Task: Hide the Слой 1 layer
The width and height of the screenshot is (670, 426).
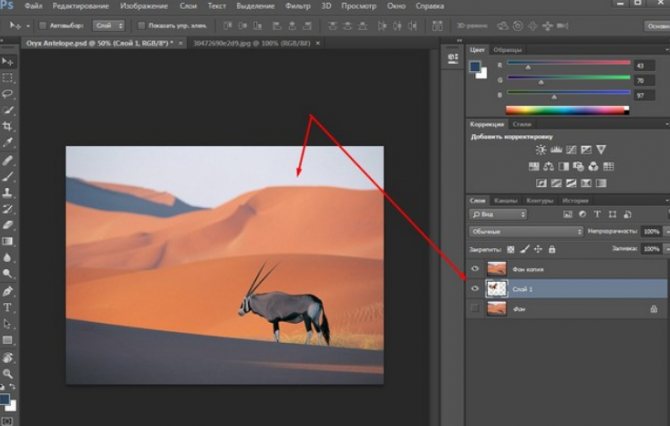Action: (475, 289)
